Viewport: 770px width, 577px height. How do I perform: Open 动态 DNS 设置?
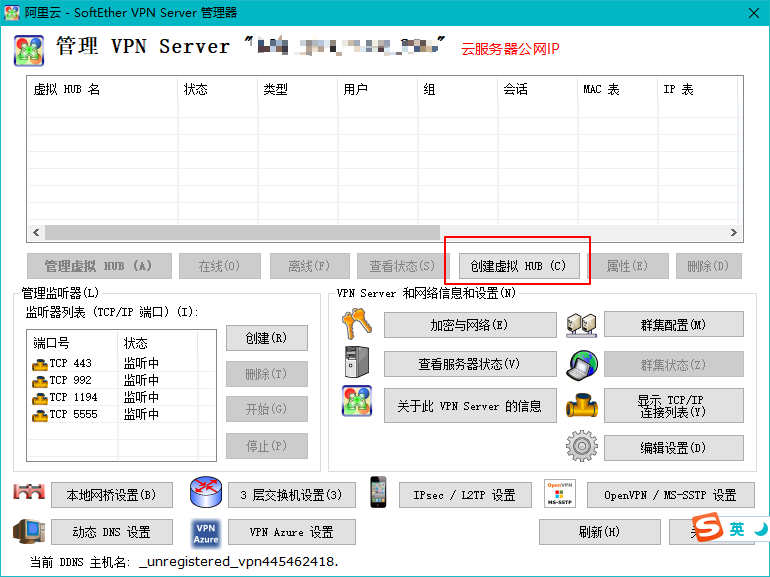(112, 532)
